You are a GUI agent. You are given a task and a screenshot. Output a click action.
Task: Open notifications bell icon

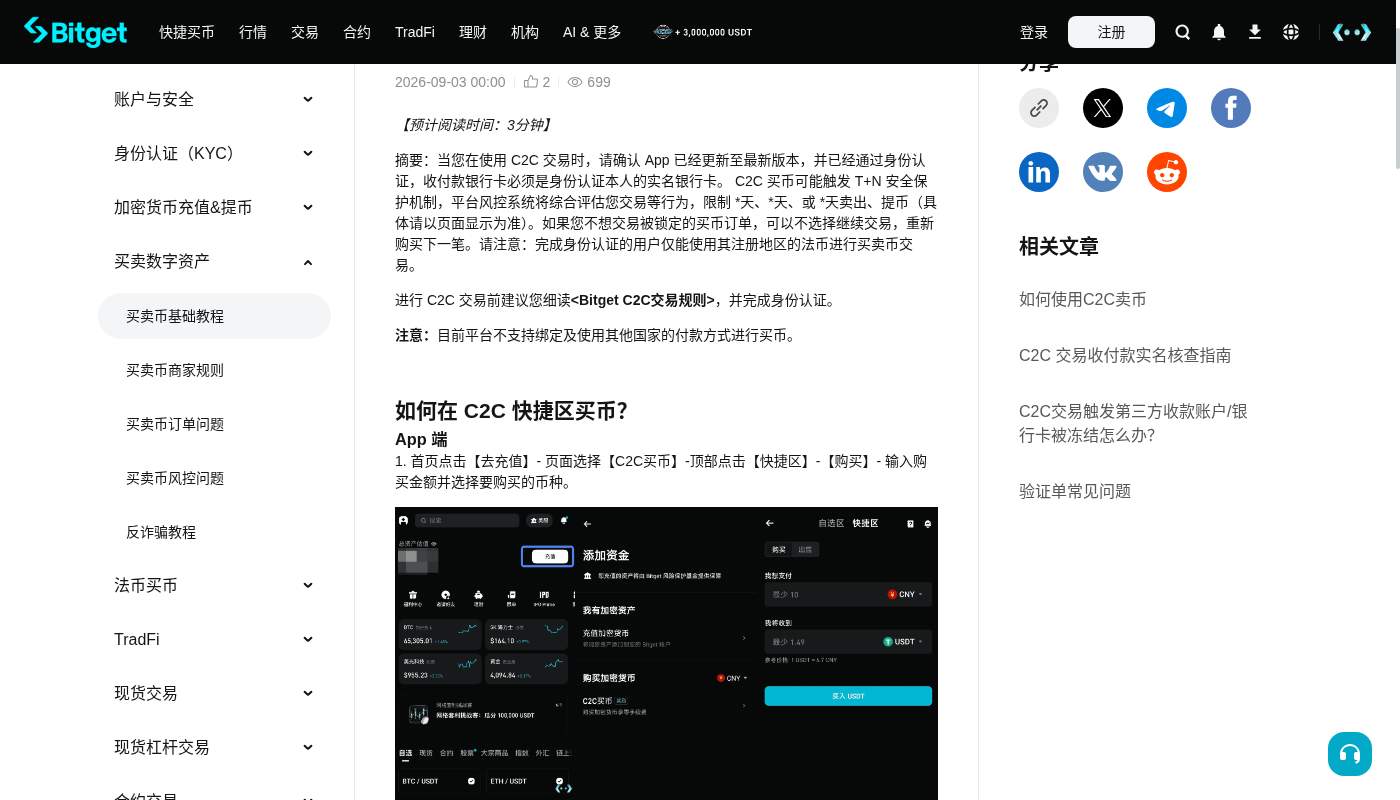pos(1219,32)
